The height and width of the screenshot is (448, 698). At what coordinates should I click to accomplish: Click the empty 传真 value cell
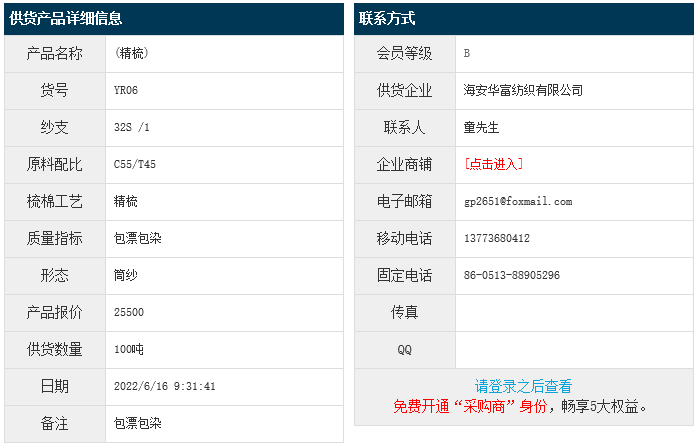point(573,312)
